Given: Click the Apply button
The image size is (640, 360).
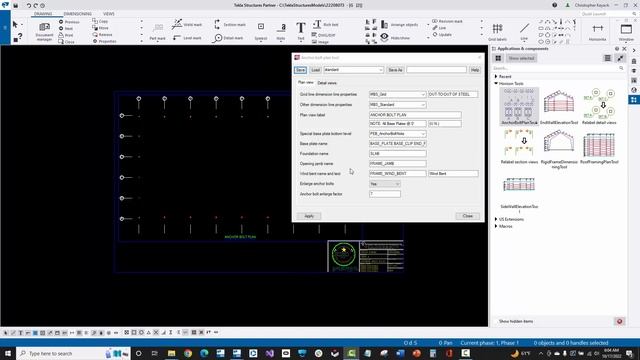Looking at the screenshot, I should [x=309, y=216].
